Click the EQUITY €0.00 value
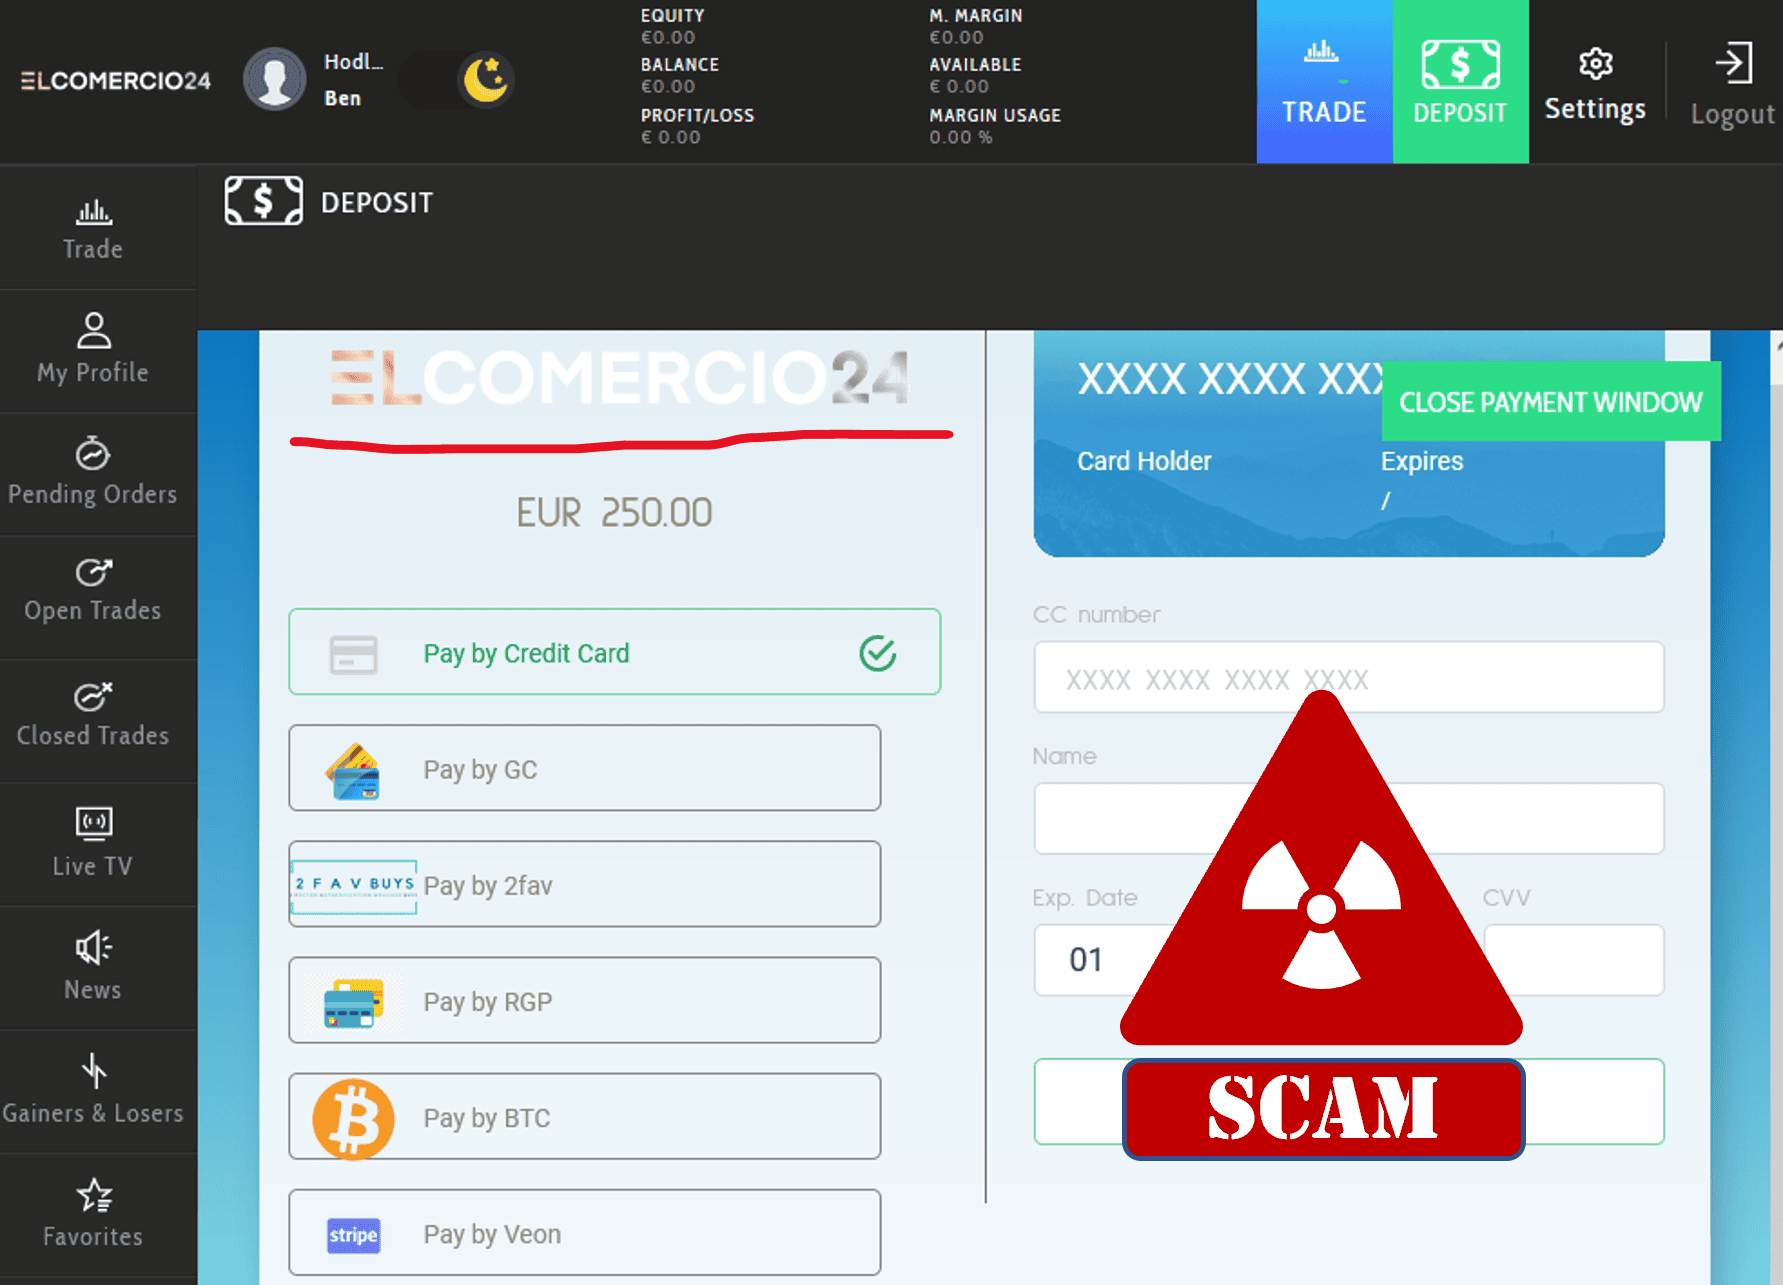 668,38
